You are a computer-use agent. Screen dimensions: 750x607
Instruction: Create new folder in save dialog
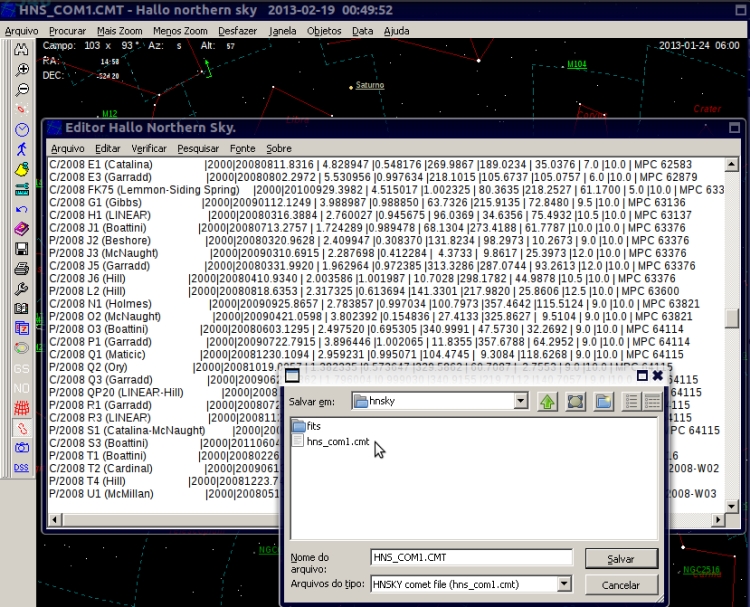point(604,401)
